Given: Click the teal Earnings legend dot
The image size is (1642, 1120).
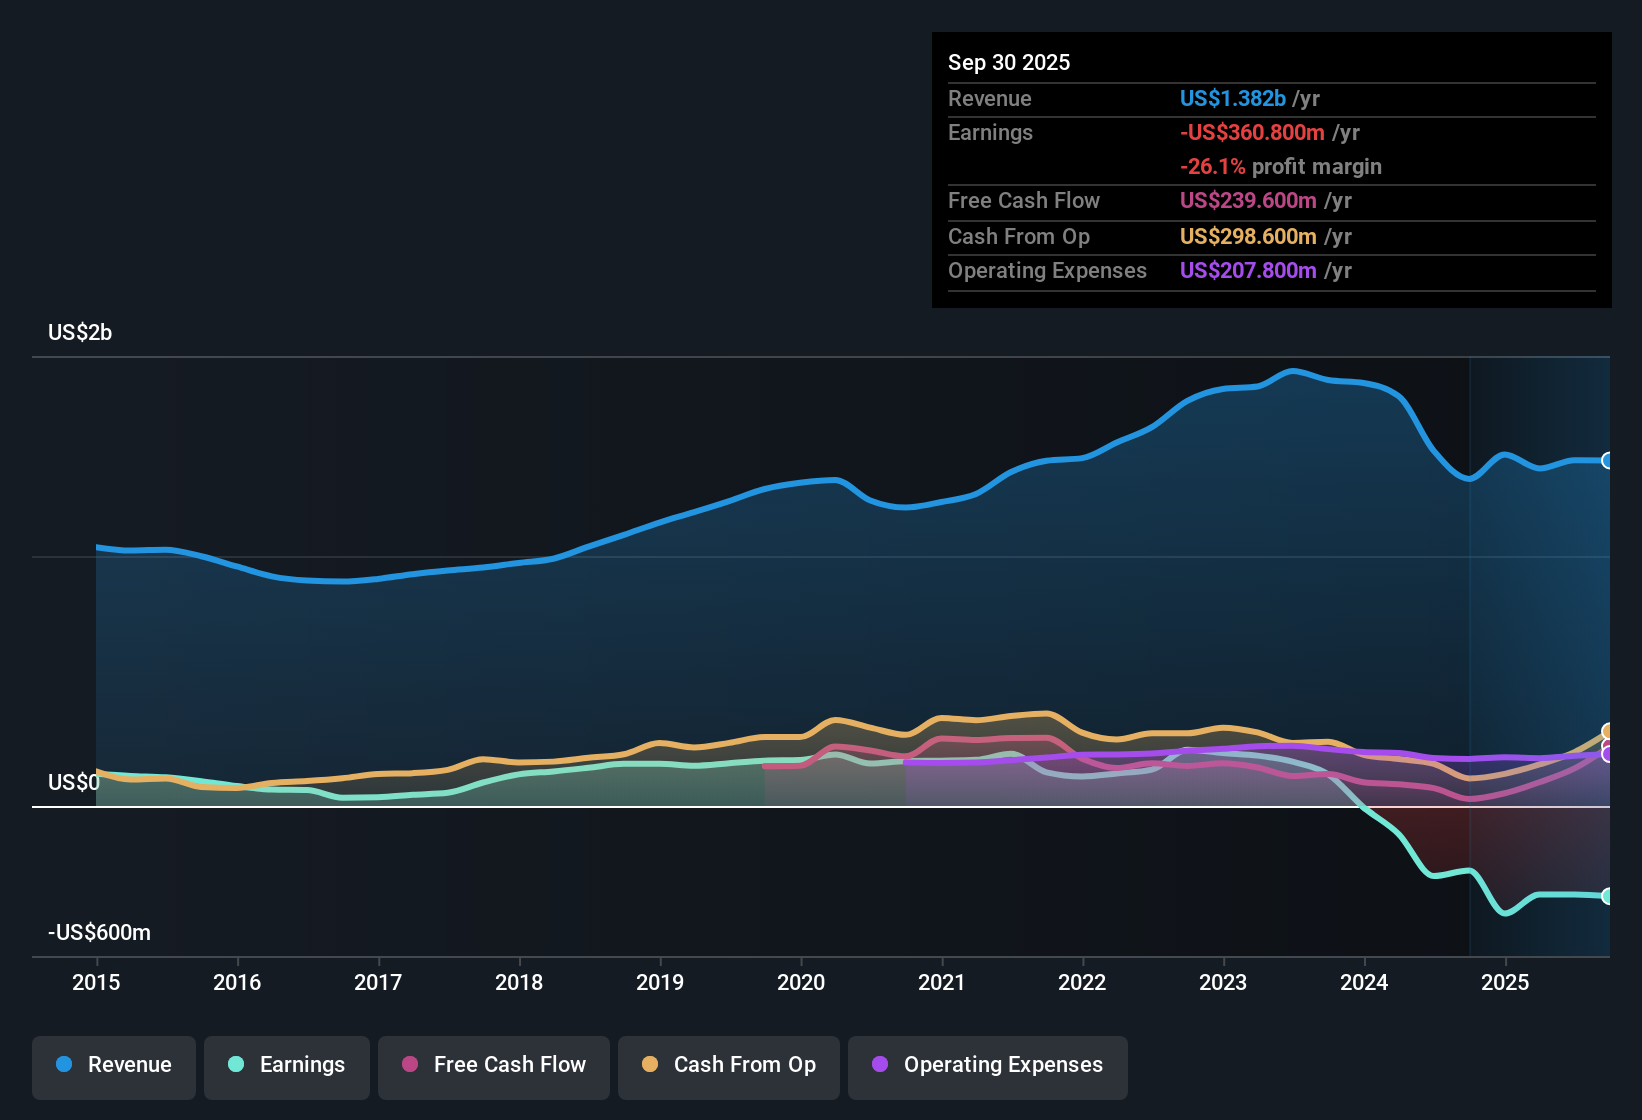Looking at the screenshot, I should tap(236, 1065).
